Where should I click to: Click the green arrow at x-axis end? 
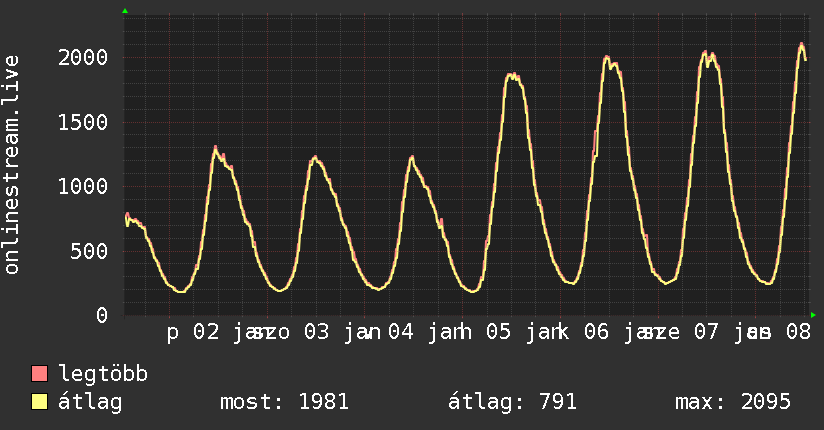coord(813,315)
